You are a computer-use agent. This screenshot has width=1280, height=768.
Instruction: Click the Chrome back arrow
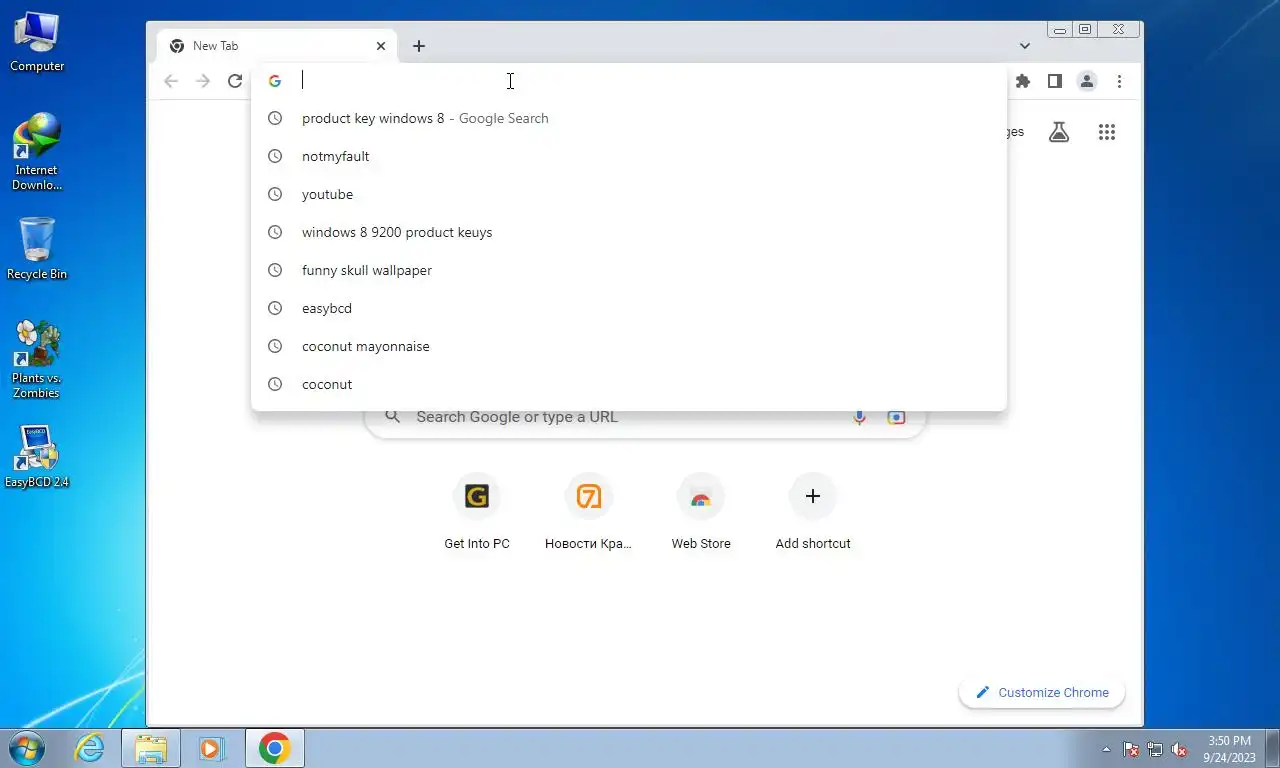point(171,81)
